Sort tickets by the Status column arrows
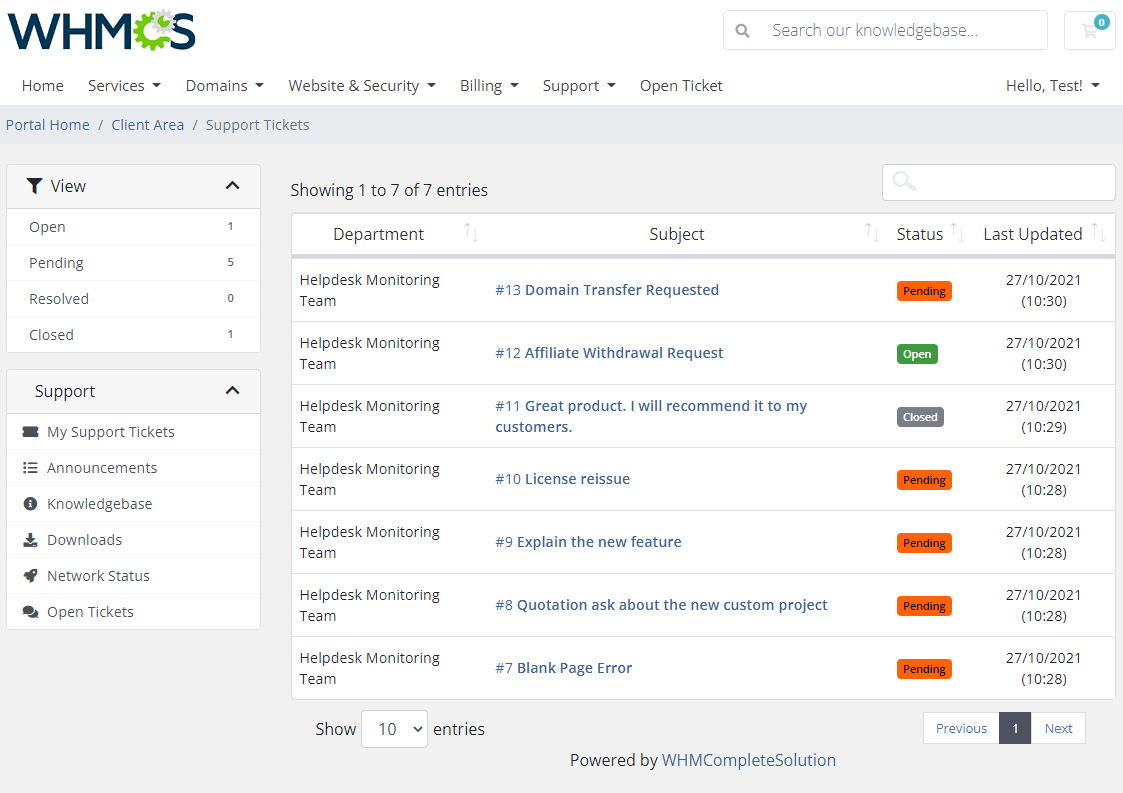1123x793 pixels. (957, 232)
